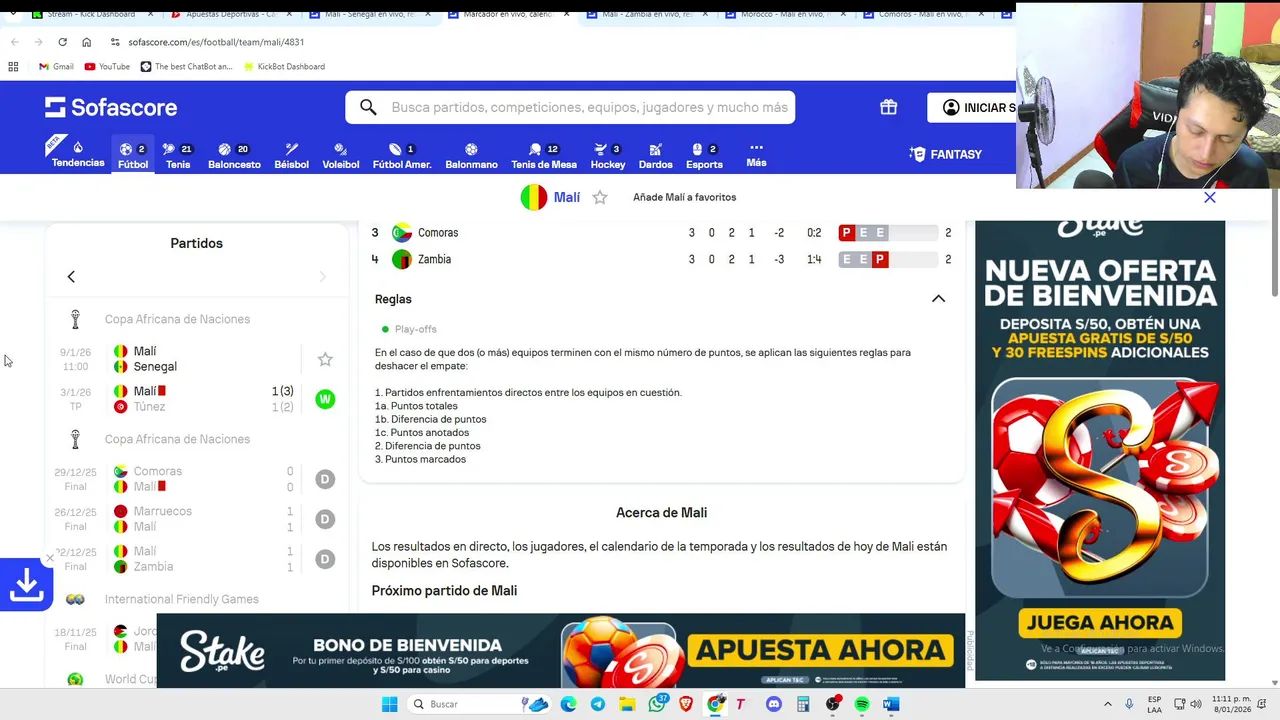This screenshot has width=1280, height=720.
Task: Click the D badge of Comoras-Malí match
Action: [x=324, y=479]
